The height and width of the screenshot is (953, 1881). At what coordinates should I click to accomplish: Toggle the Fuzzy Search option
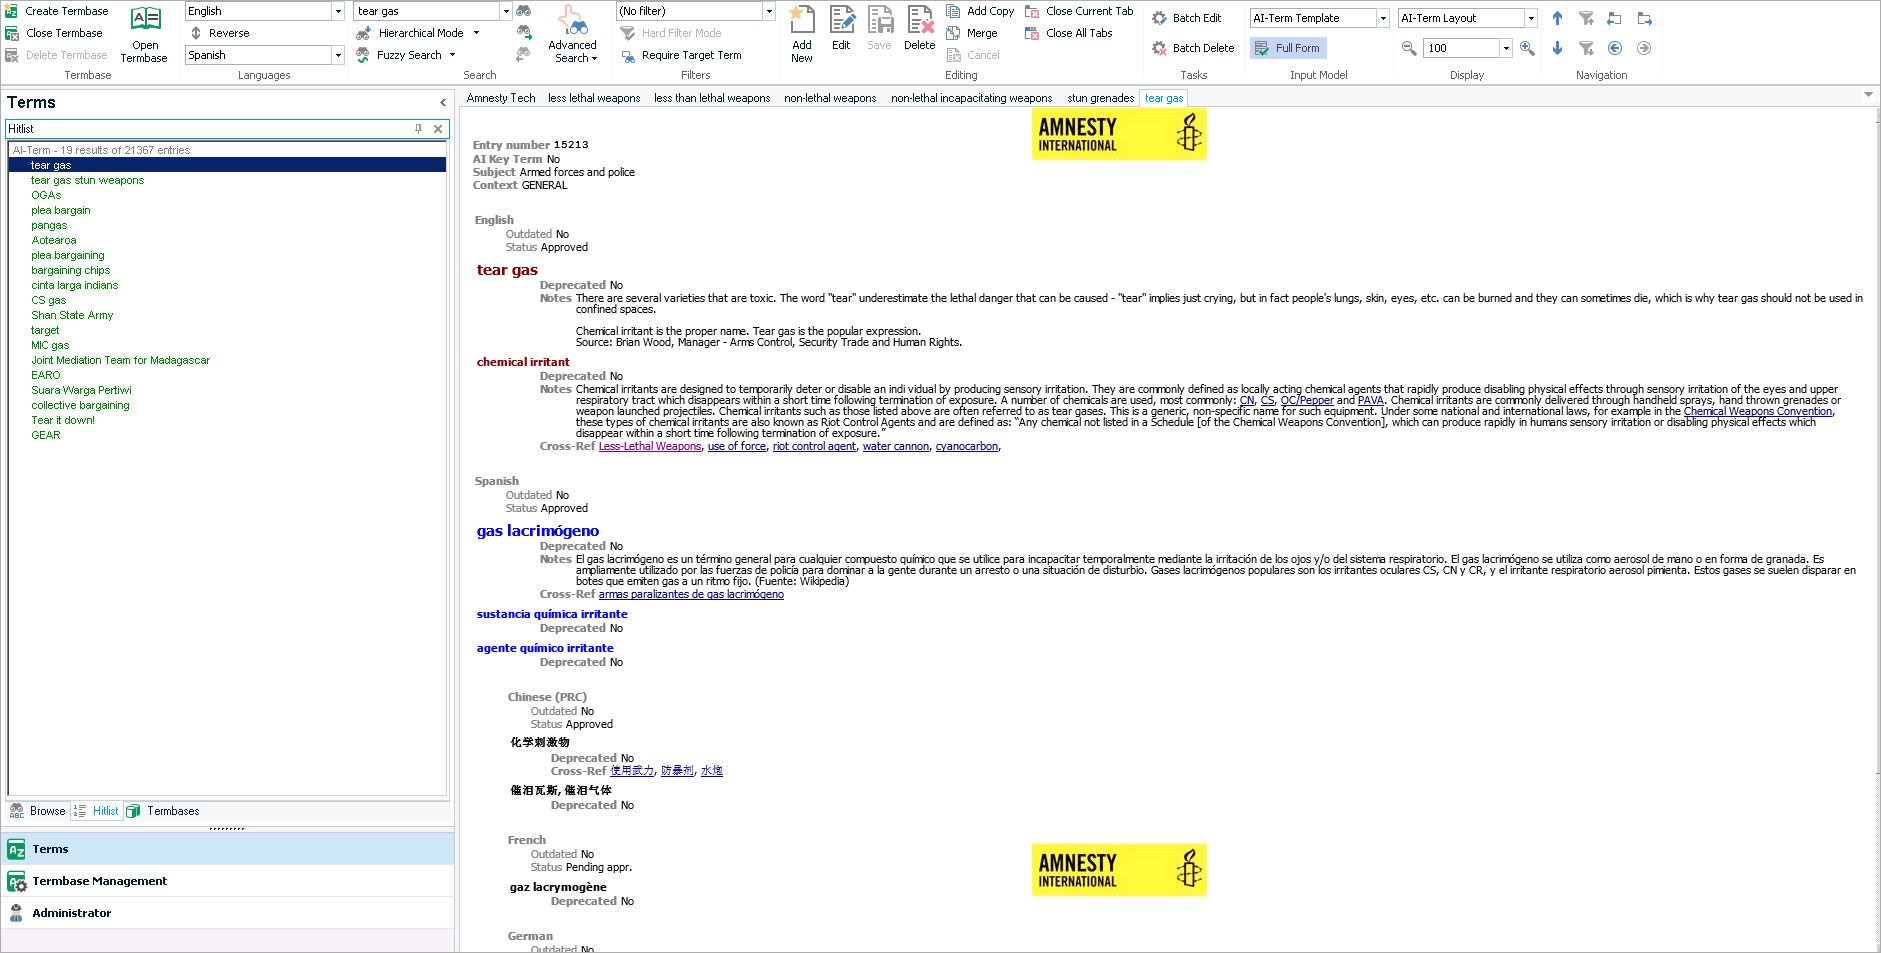pyautogui.click(x=400, y=55)
